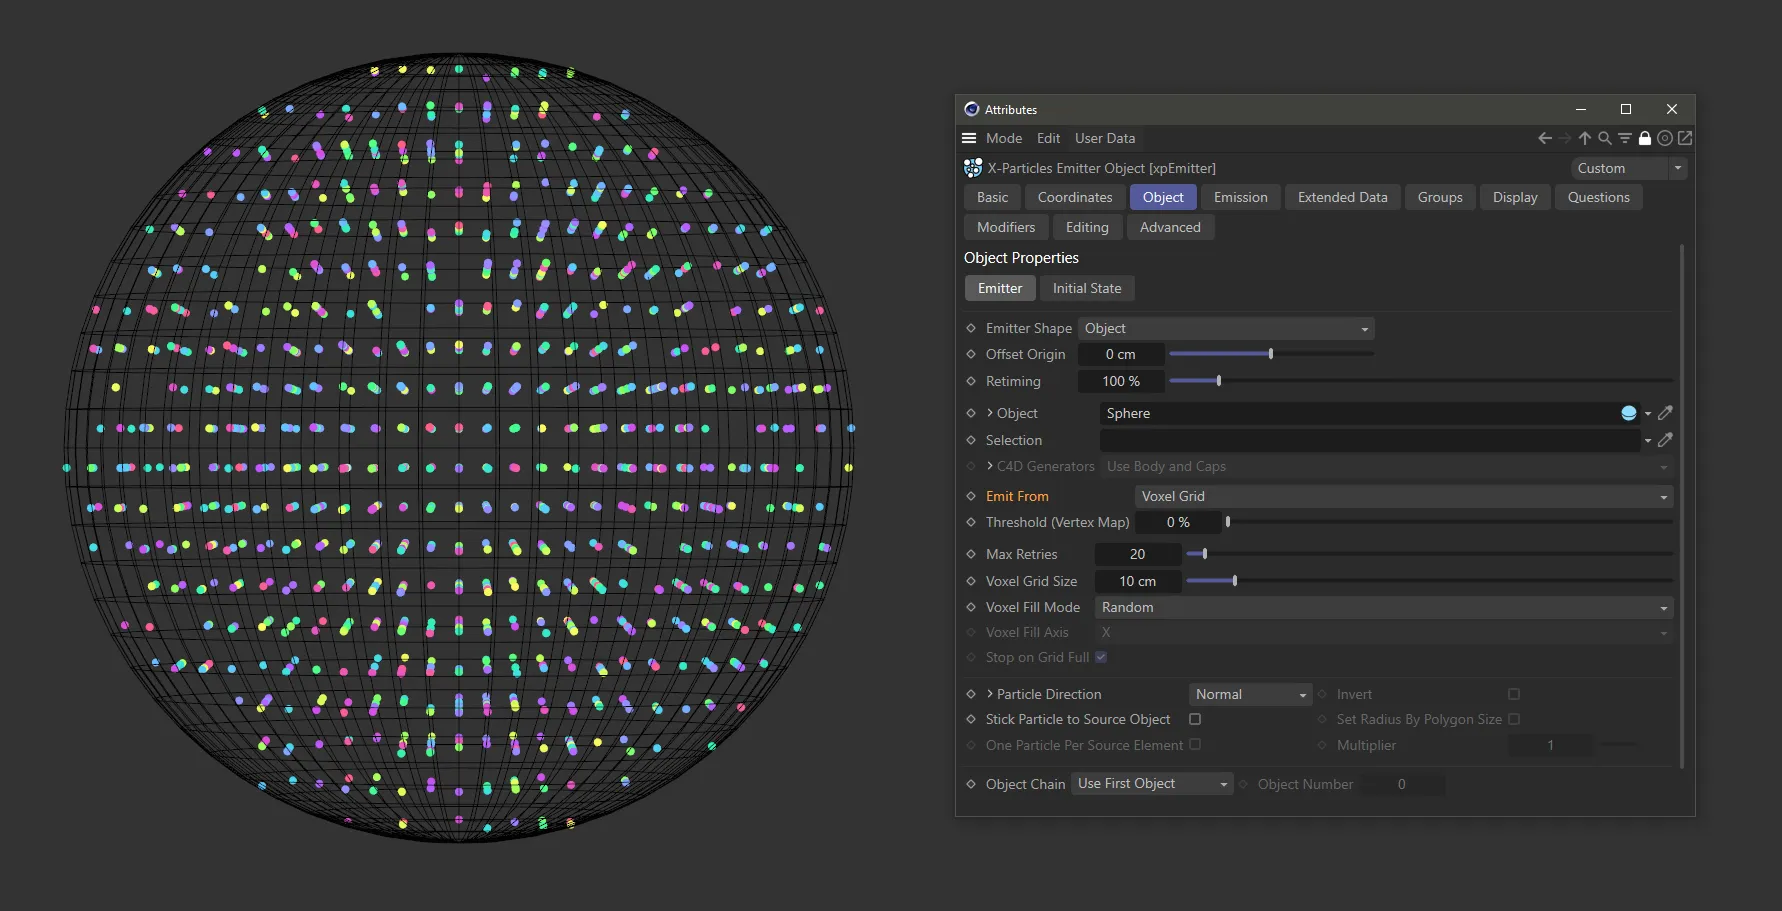This screenshot has width=1782, height=911.
Task: Click the Modifiers button
Action: tap(1005, 227)
